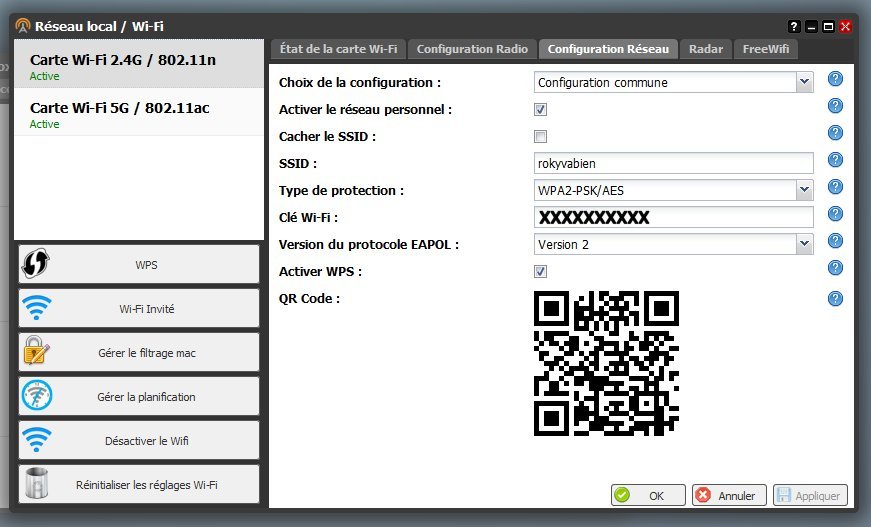Image resolution: width=871 pixels, height=527 pixels.
Task: Select Carte Wi-Fi 2.4G / 802.11n
Action: point(139,64)
